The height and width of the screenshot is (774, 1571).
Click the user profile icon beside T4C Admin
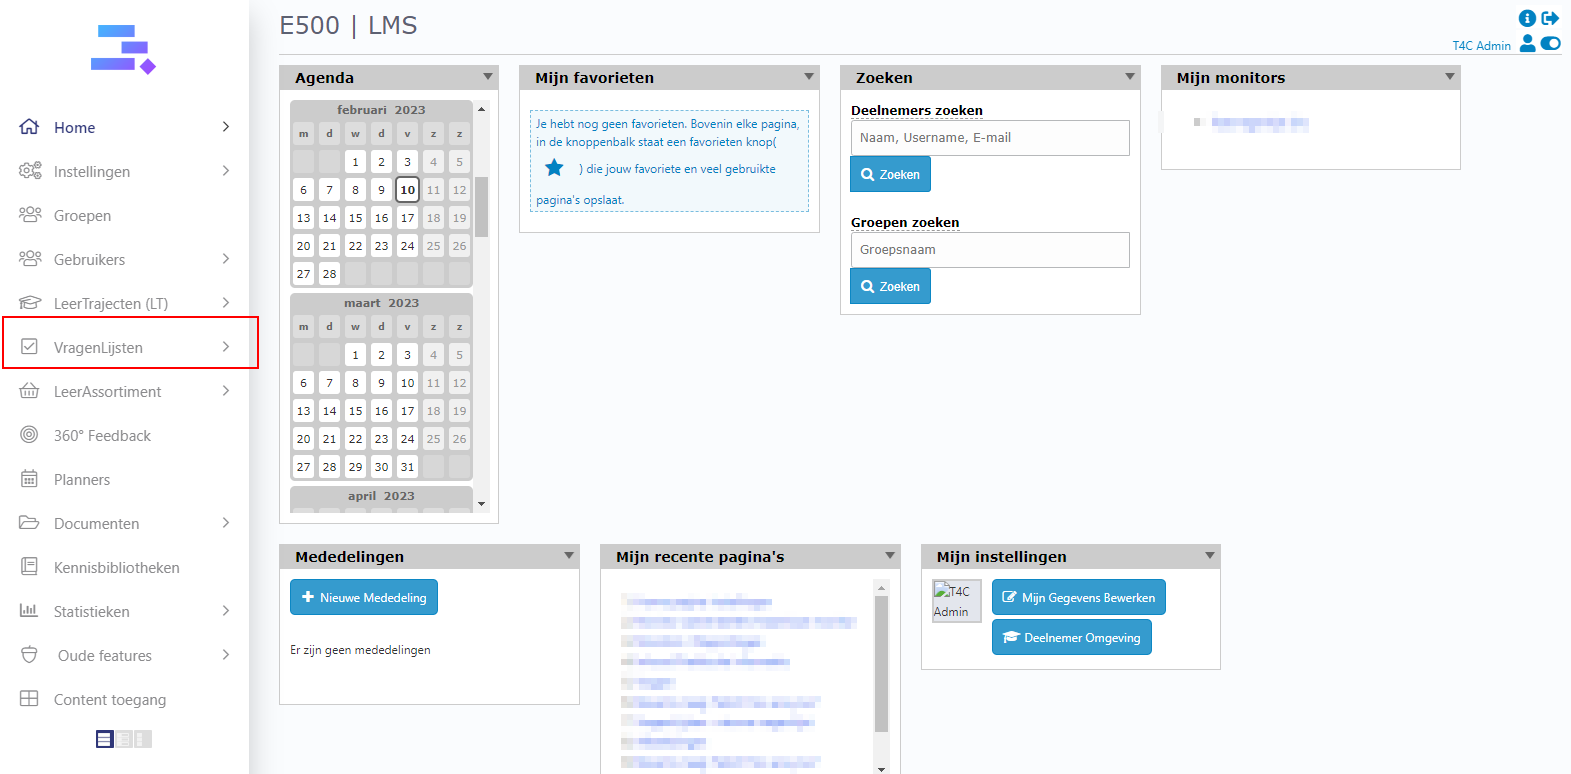[x=1527, y=43]
